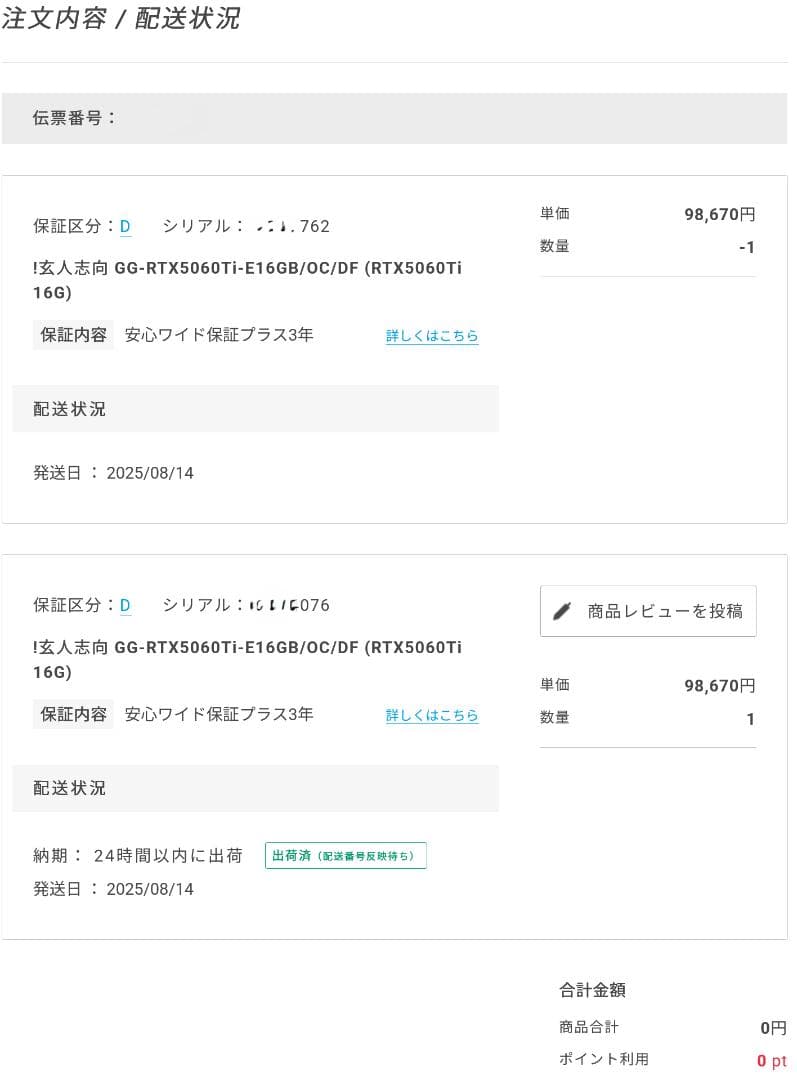Viewport: 797px width, 1080px height.
Task: Click the first item's 配送状況 section header
Action: tap(69, 408)
